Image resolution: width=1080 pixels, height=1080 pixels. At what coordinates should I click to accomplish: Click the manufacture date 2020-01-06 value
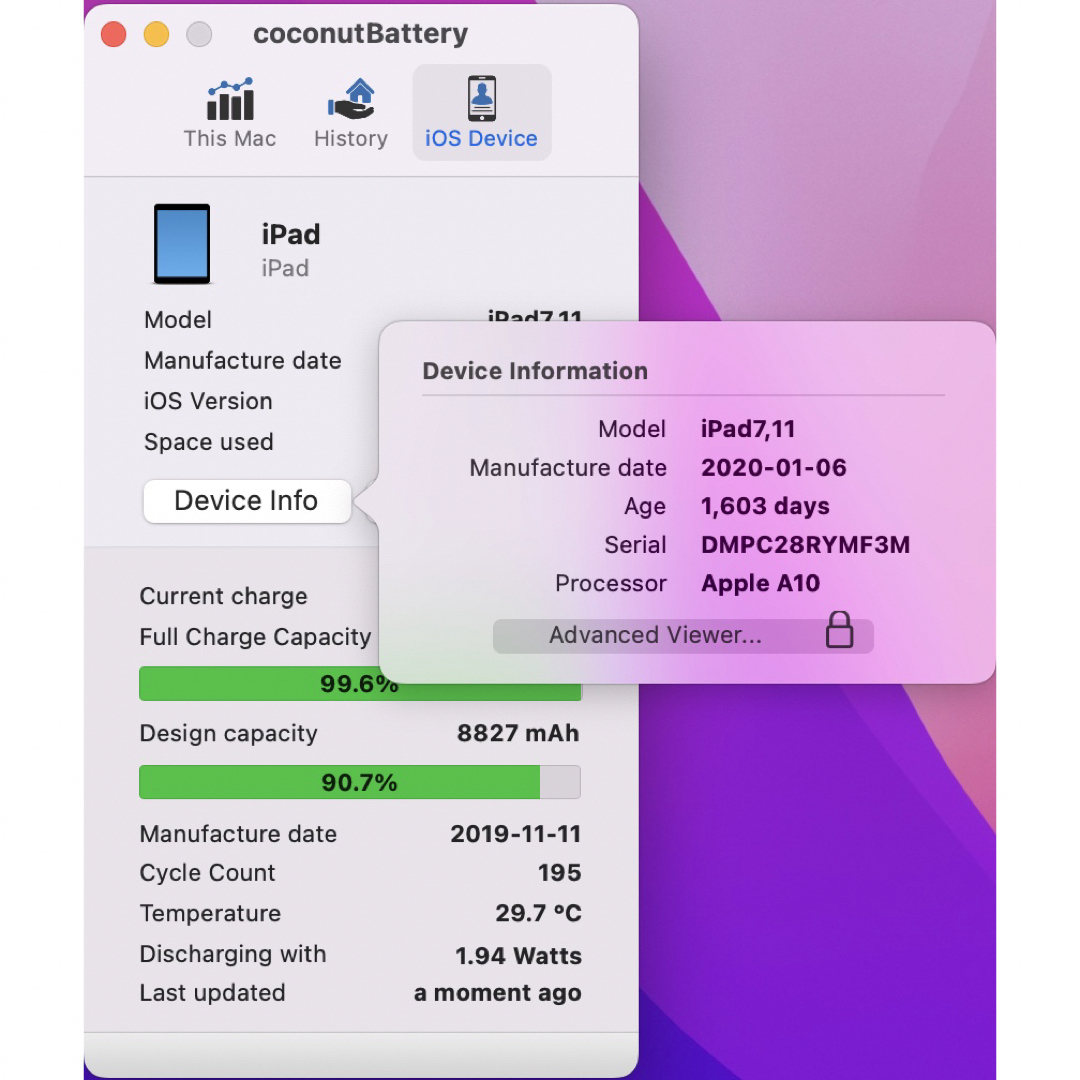(x=773, y=468)
